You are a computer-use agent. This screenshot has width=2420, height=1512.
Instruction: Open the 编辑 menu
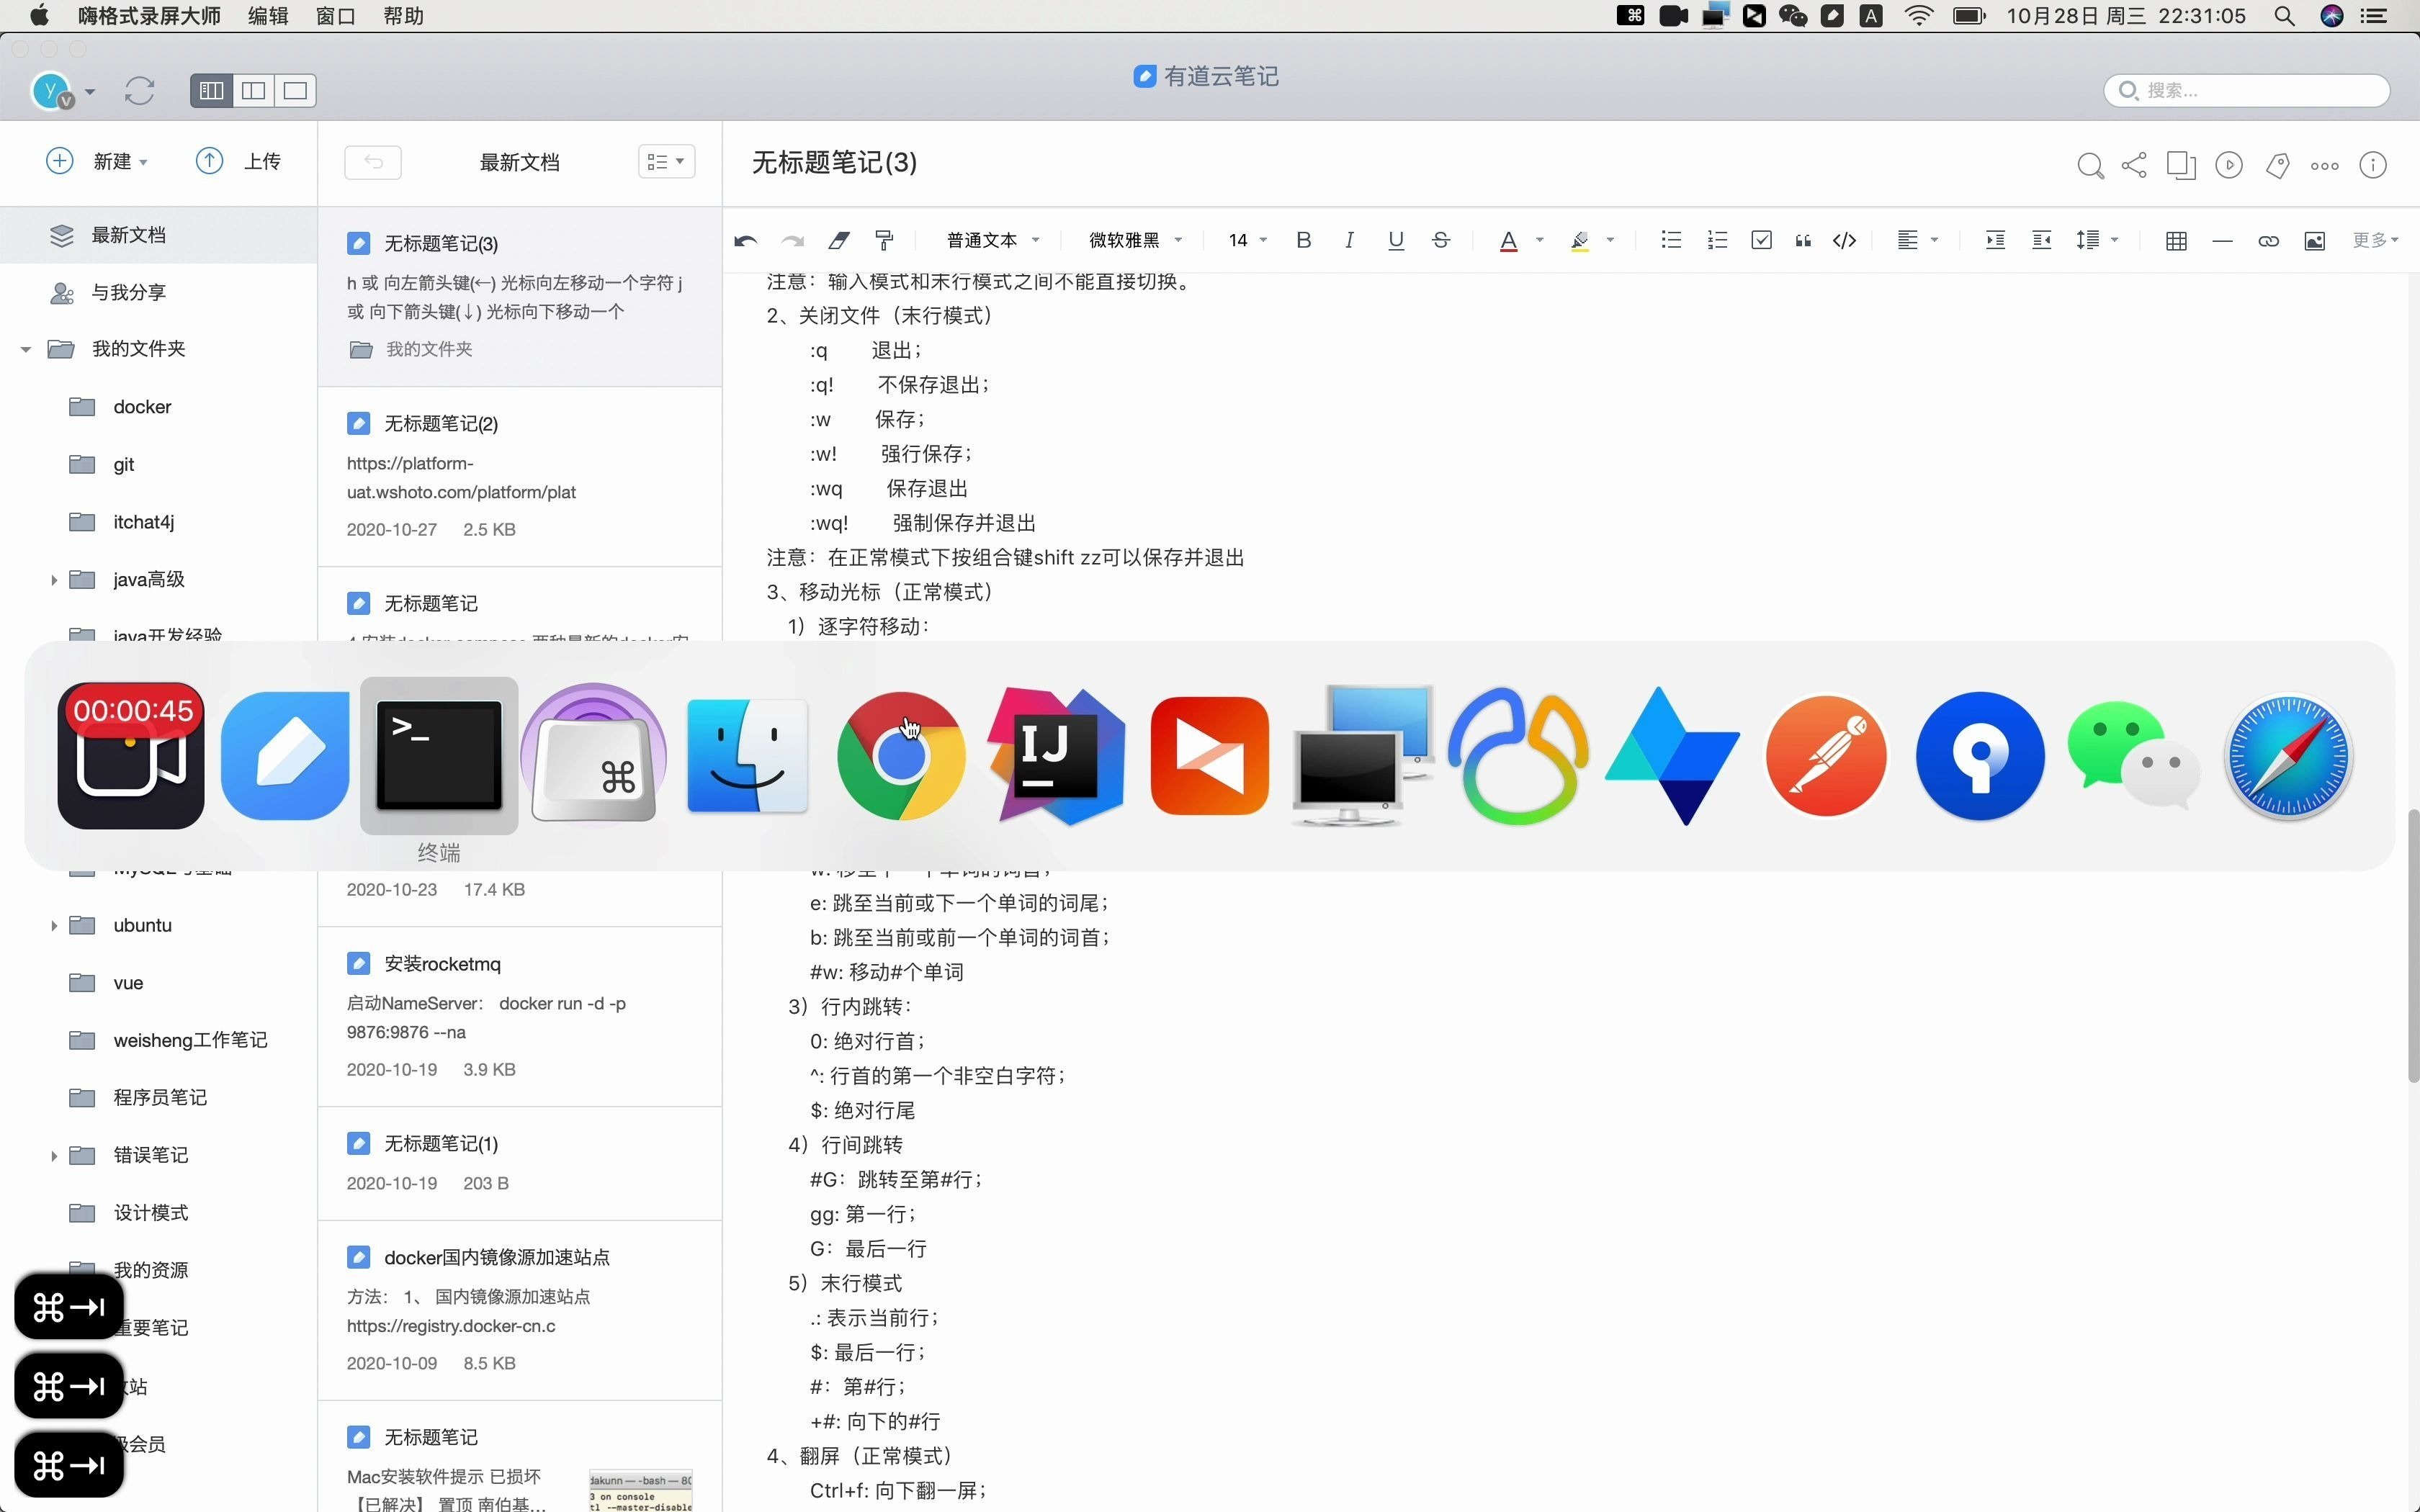(267, 16)
